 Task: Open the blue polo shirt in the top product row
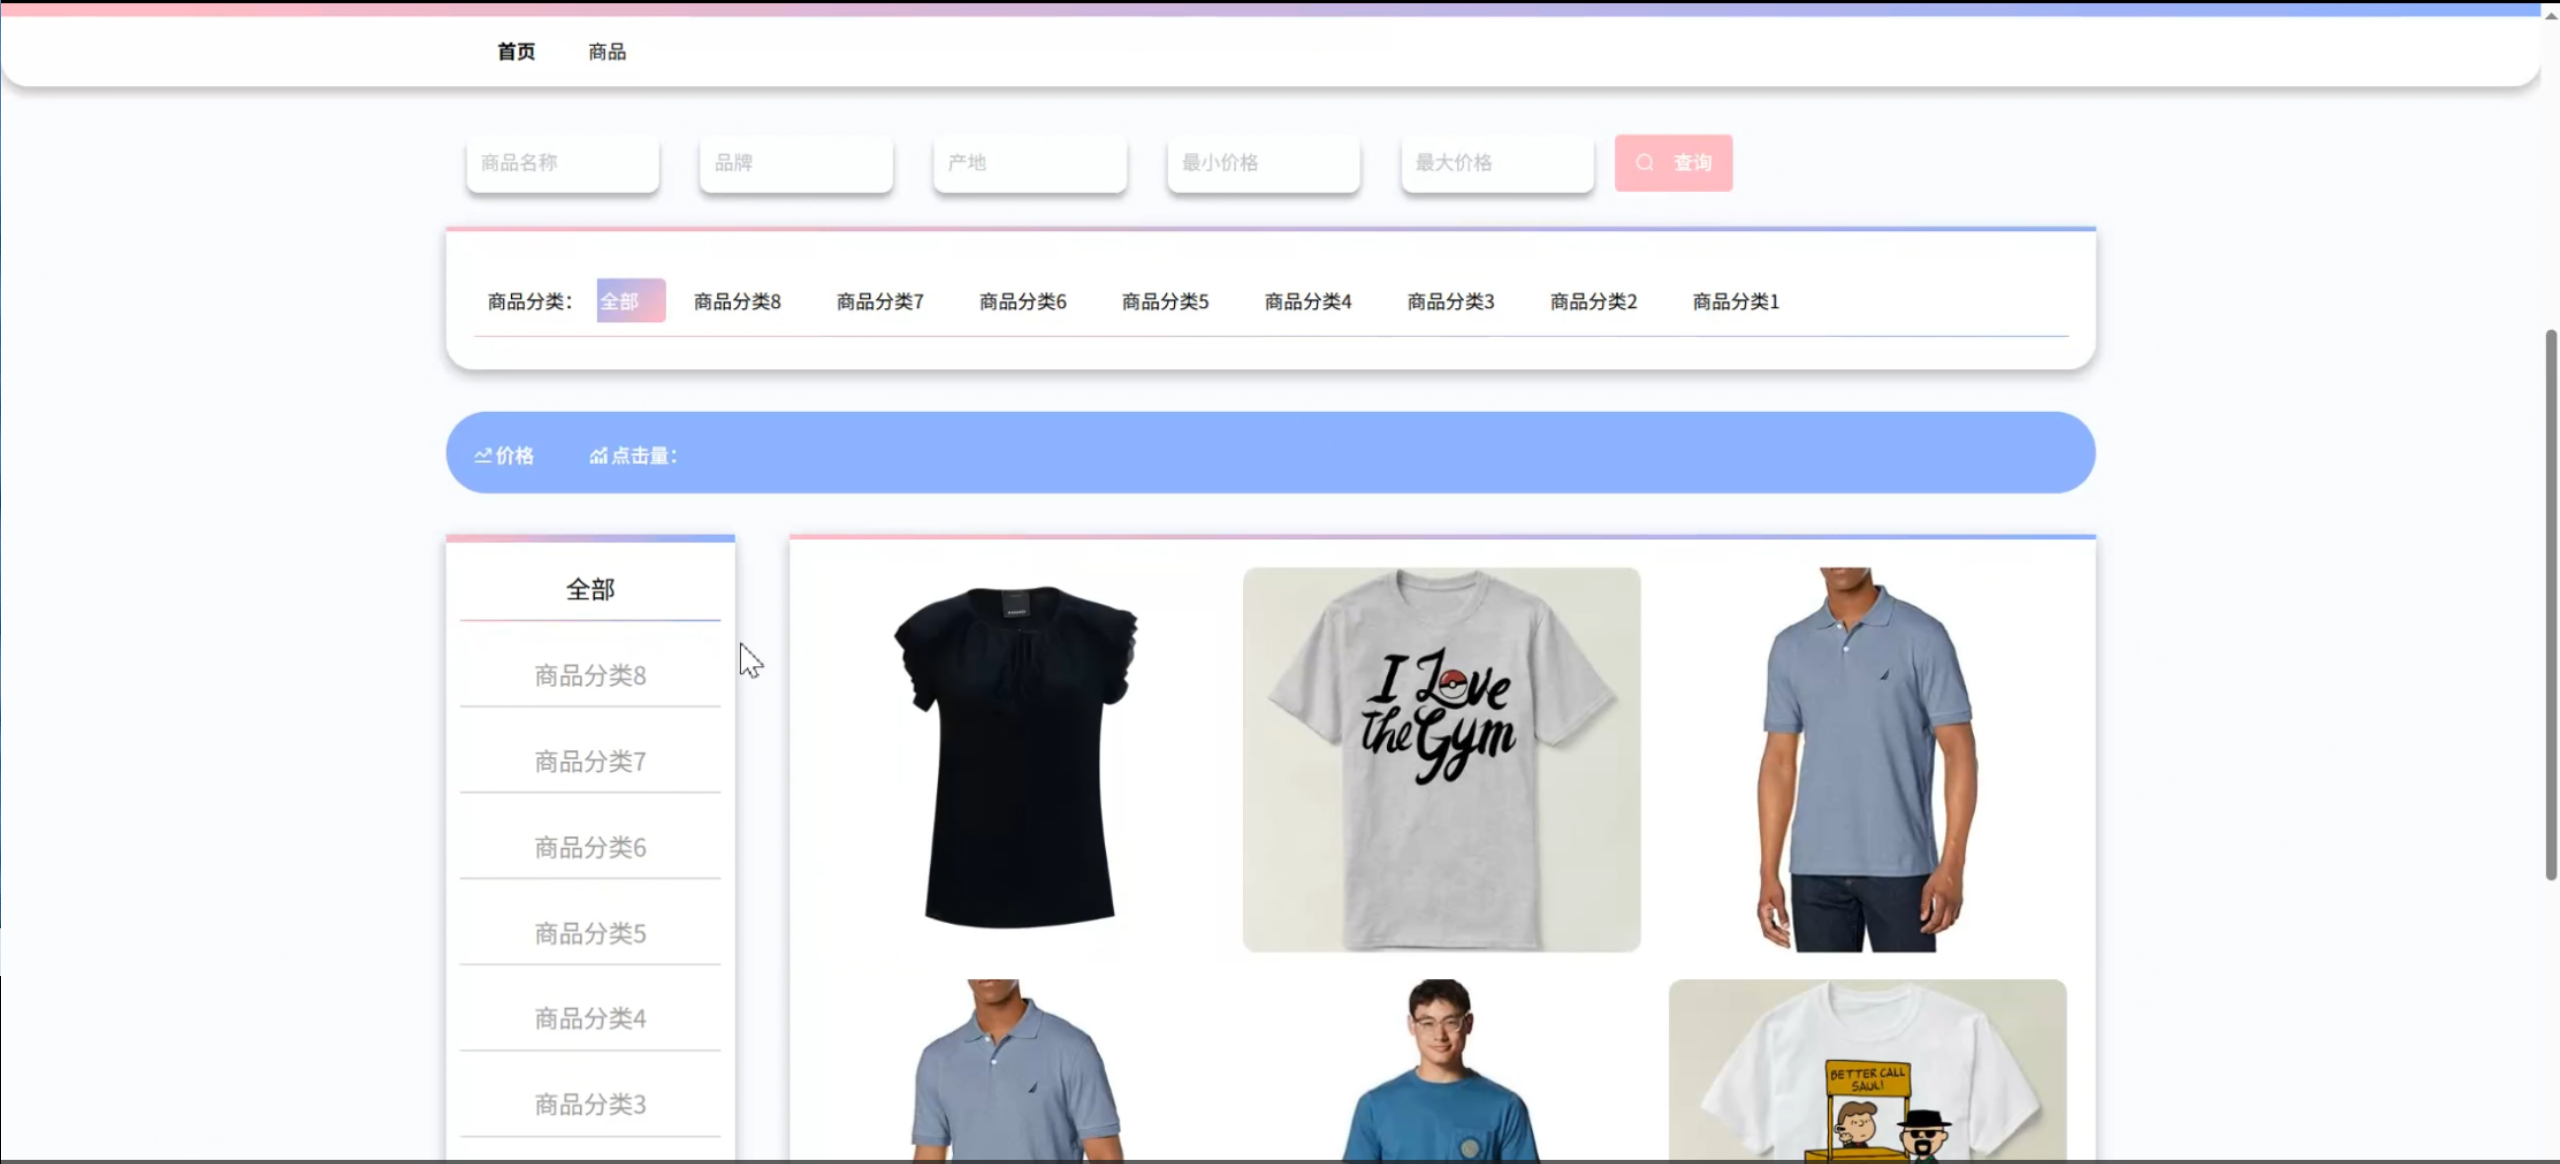coord(1867,759)
